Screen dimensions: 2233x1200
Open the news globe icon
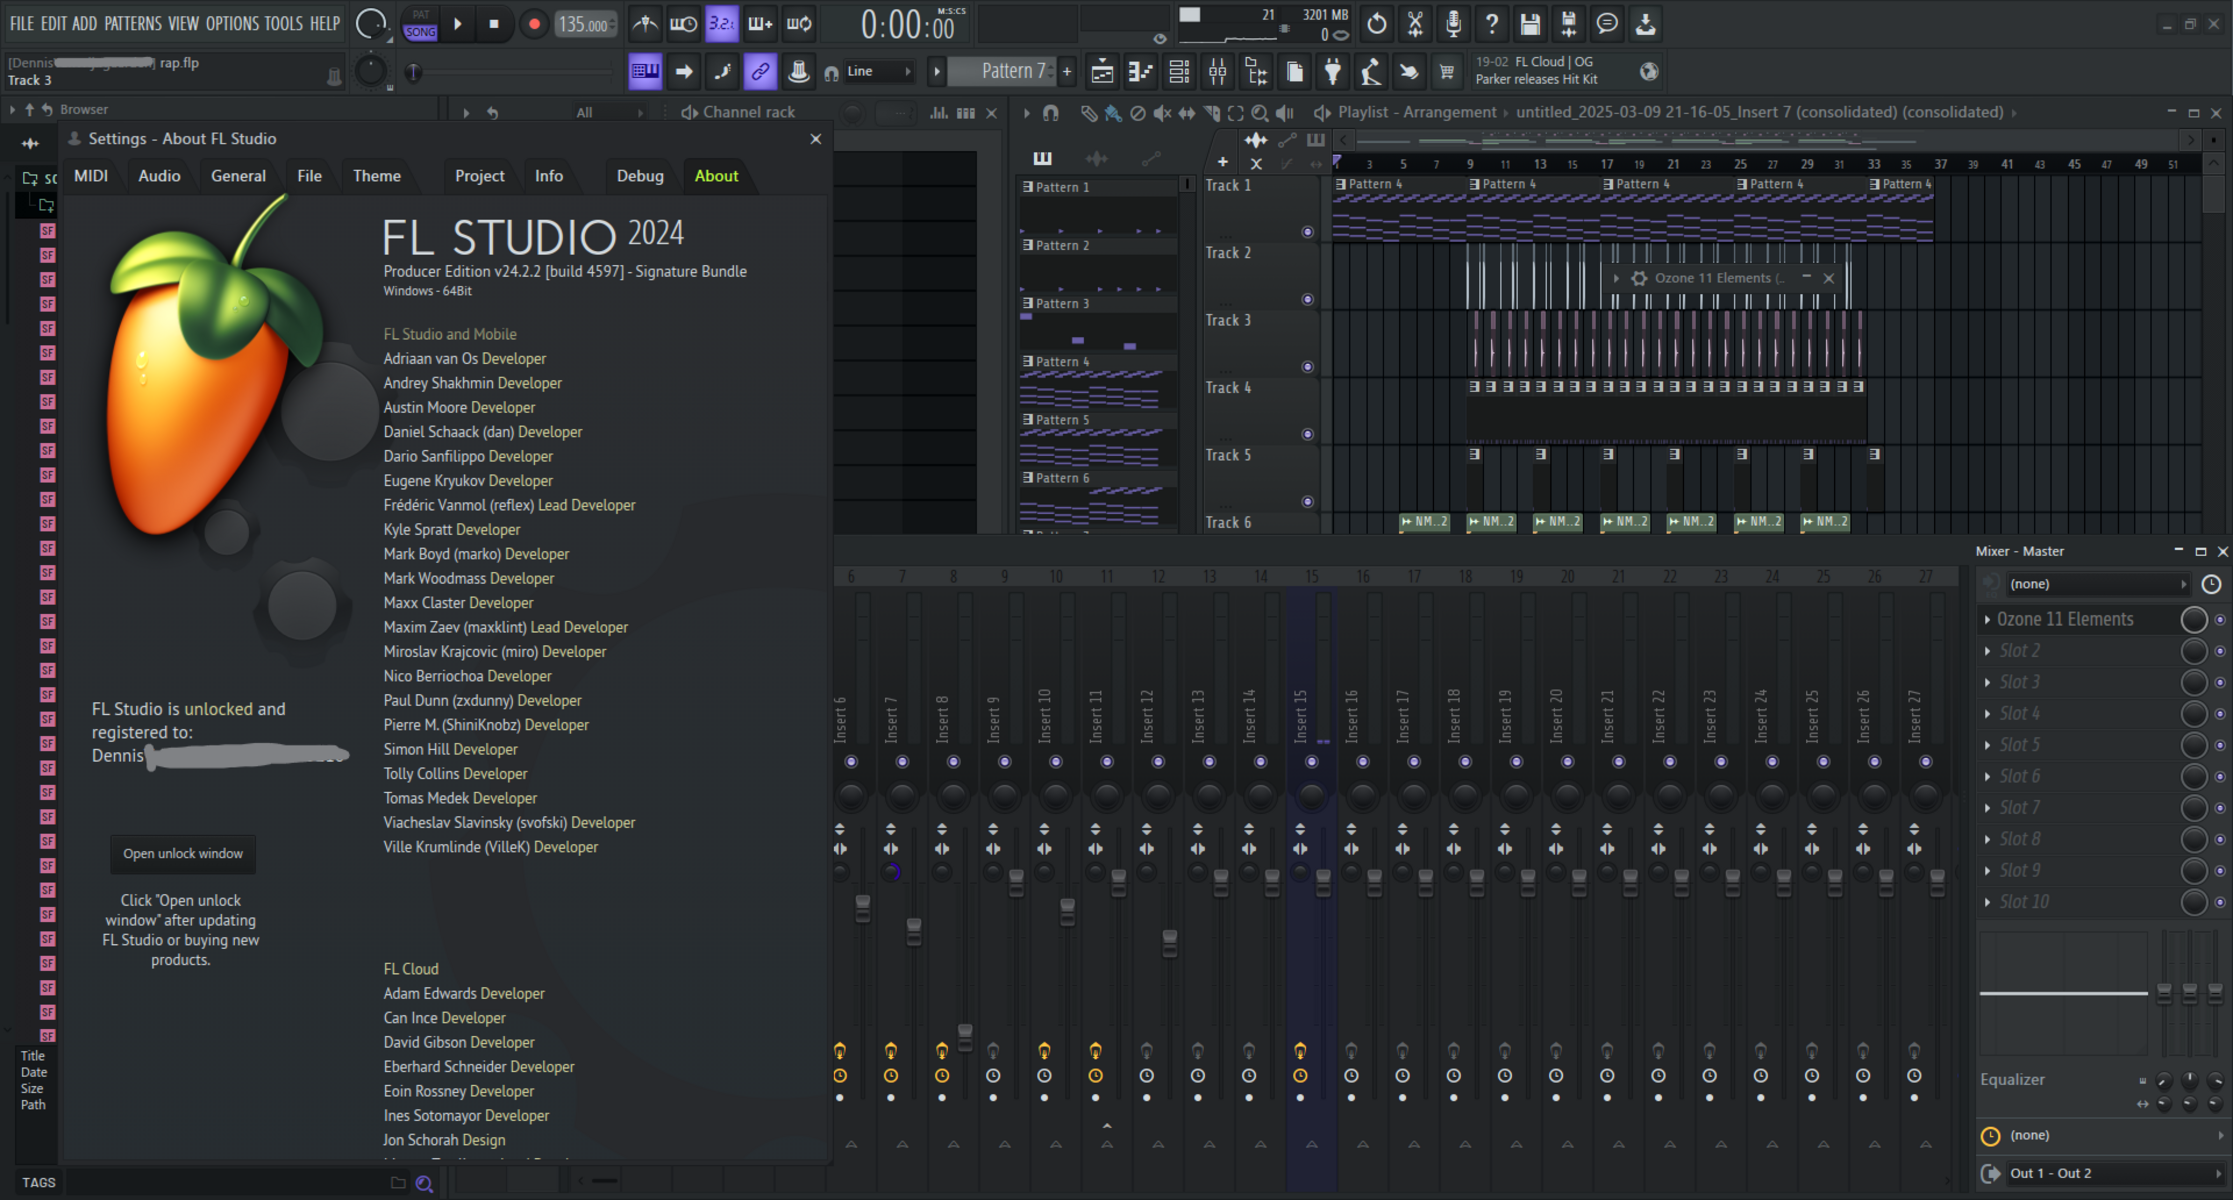pos(1649,71)
